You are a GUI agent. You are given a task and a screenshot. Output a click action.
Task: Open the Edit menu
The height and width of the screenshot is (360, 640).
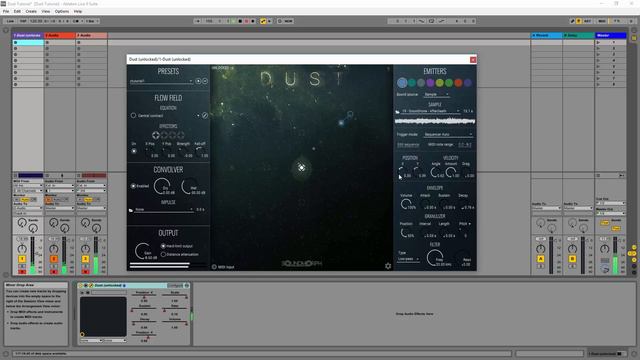click(17, 11)
